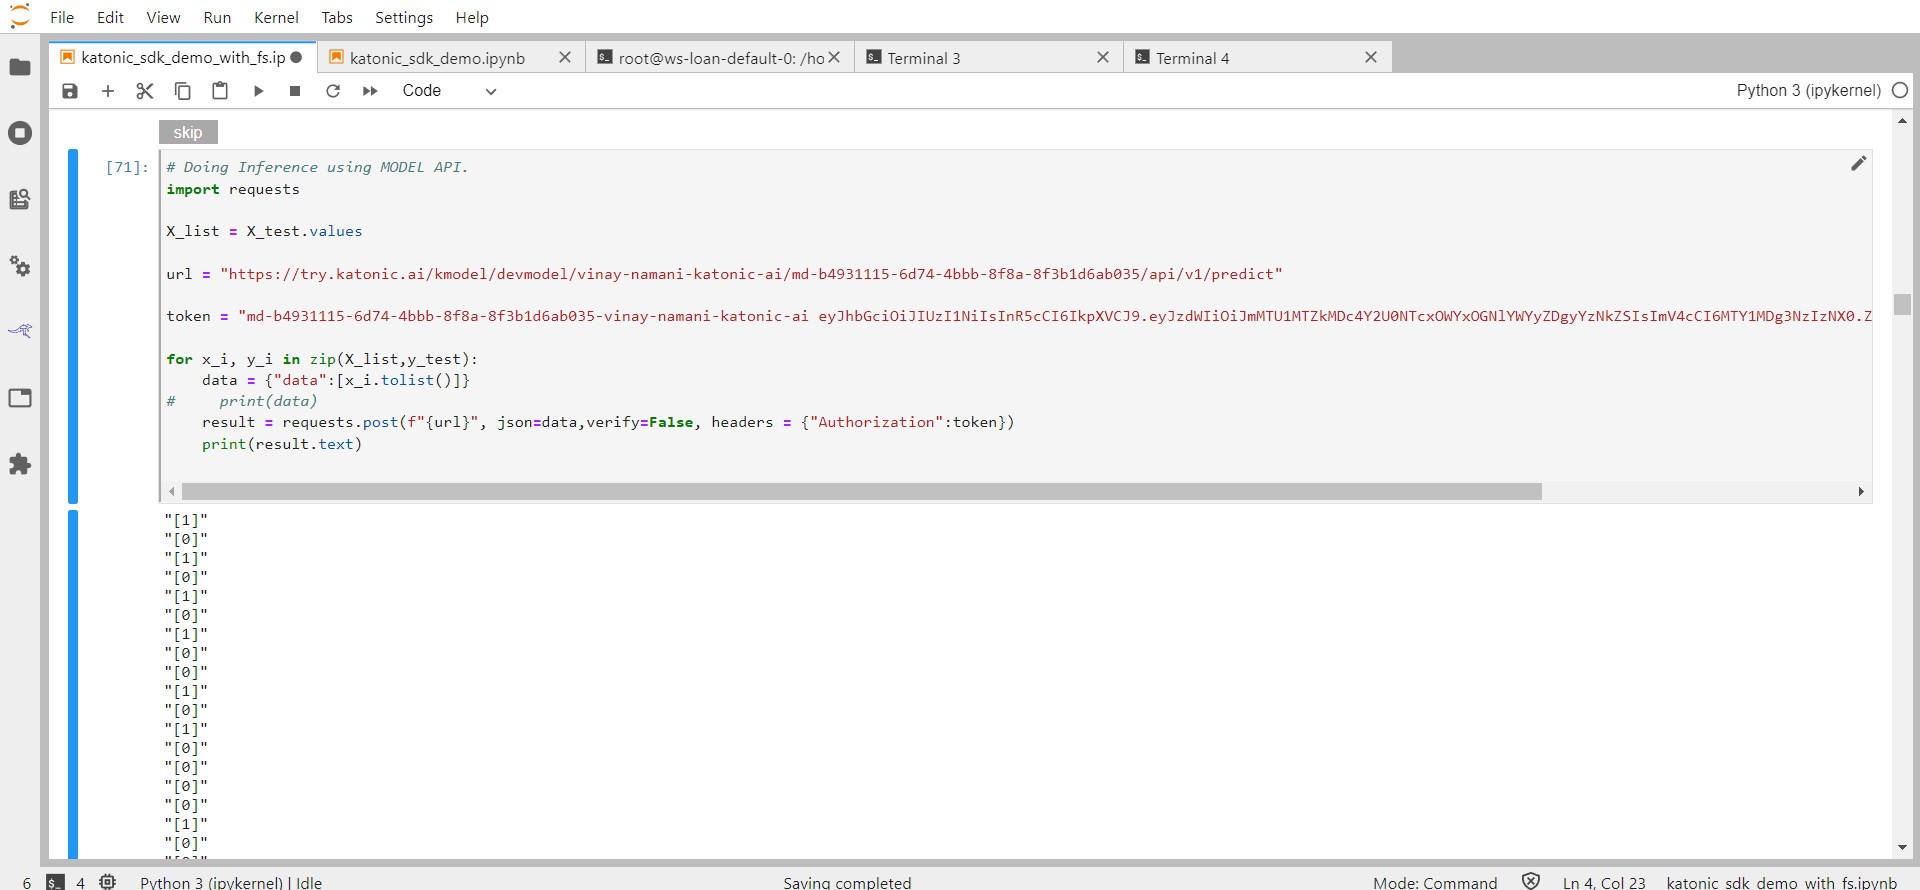Switch to katonic_sdk_demo_with_fs notebook tab
Viewport: 1920px width, 890px height.
click(182, 57)
